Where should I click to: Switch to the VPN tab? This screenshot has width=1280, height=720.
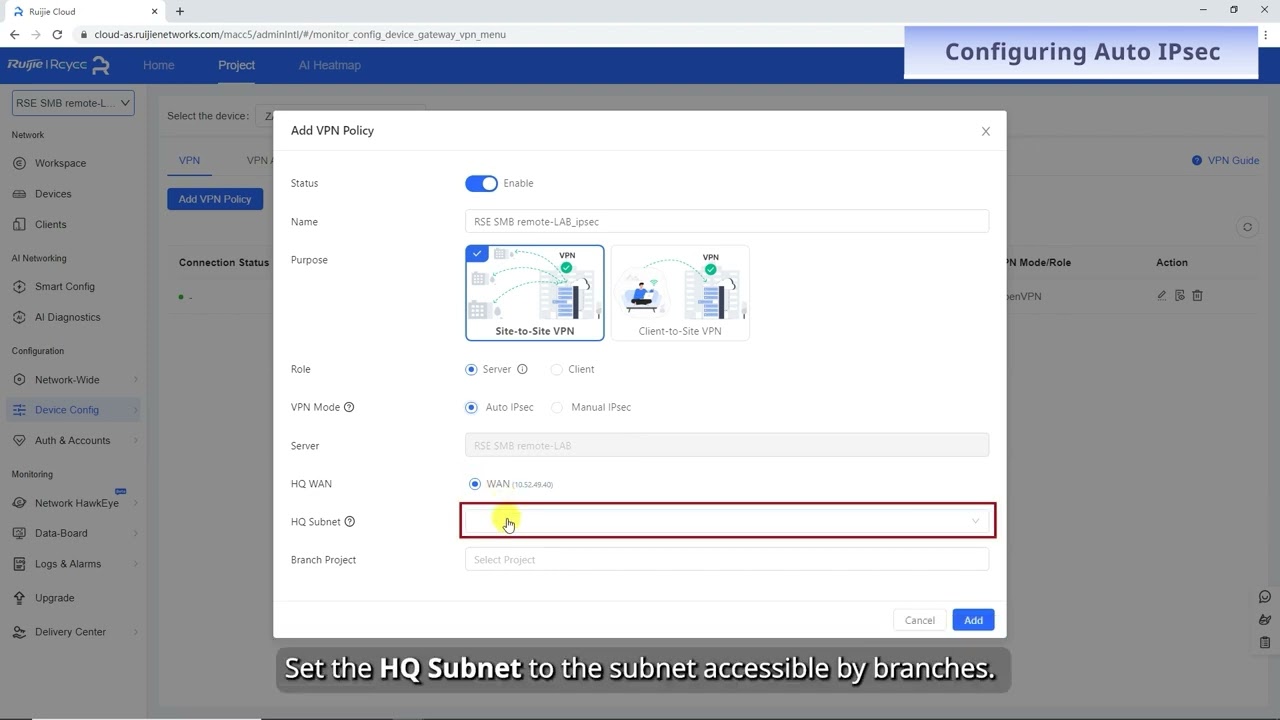pos(189,160)
